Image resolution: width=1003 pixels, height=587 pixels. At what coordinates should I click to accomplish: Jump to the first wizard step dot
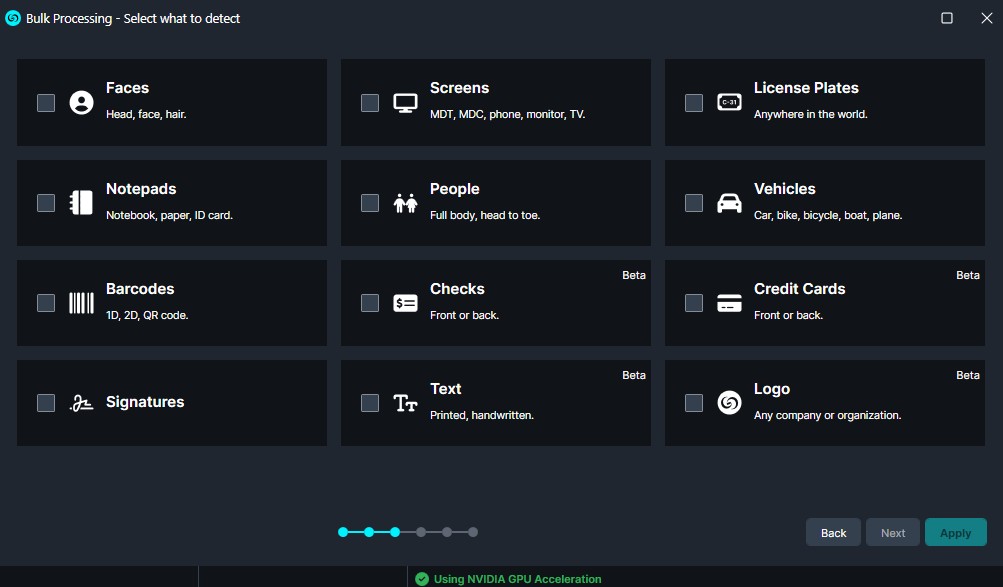tap(343, 532)
